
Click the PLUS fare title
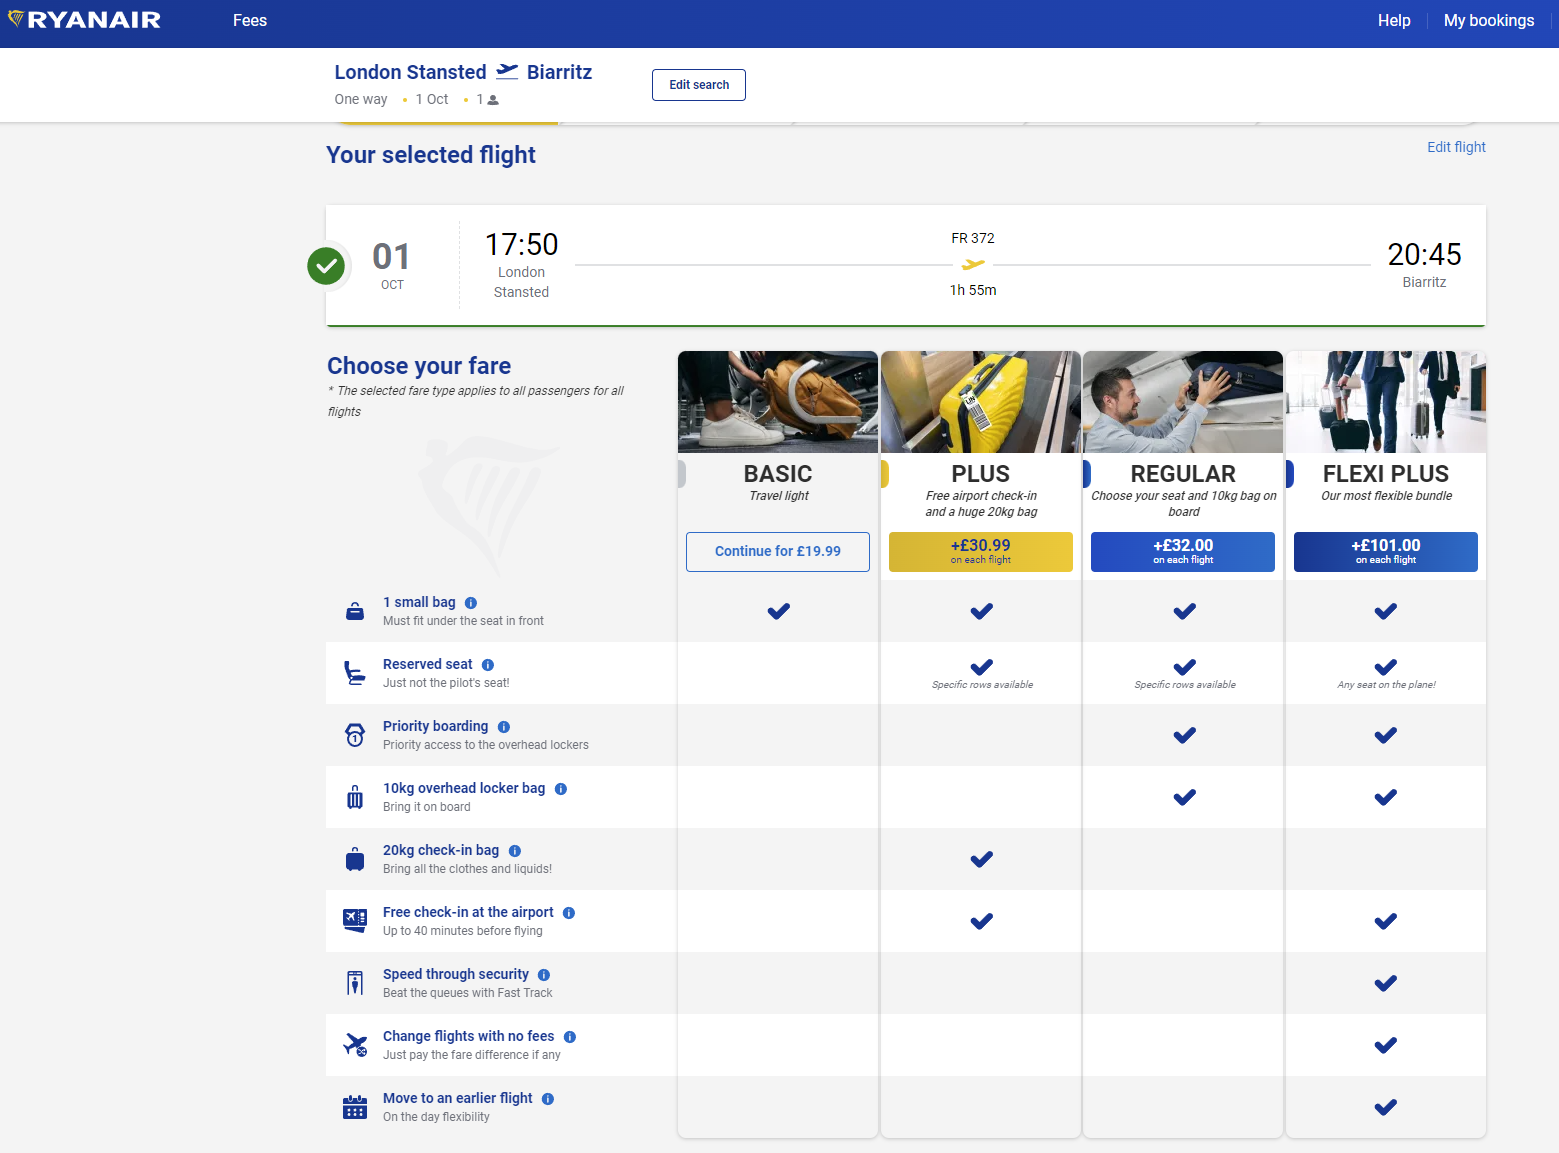981,474
